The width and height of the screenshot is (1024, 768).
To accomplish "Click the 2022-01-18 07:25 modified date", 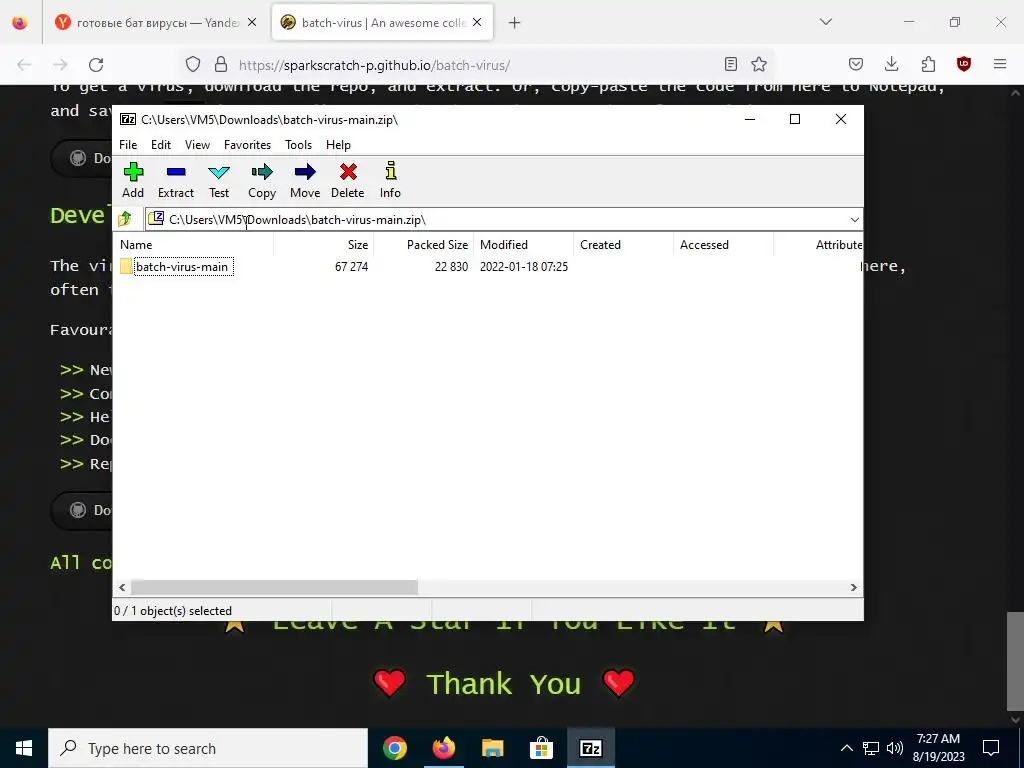I will click(524, 266).
